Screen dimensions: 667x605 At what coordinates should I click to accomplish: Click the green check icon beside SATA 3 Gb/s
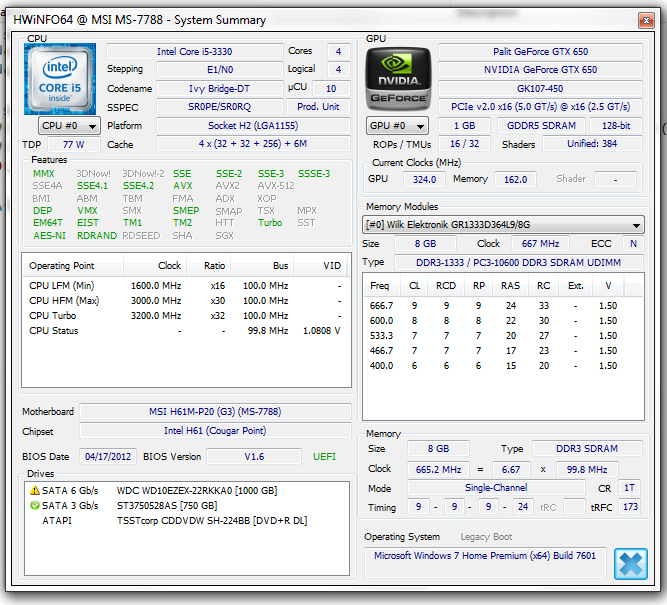point(34,505)
